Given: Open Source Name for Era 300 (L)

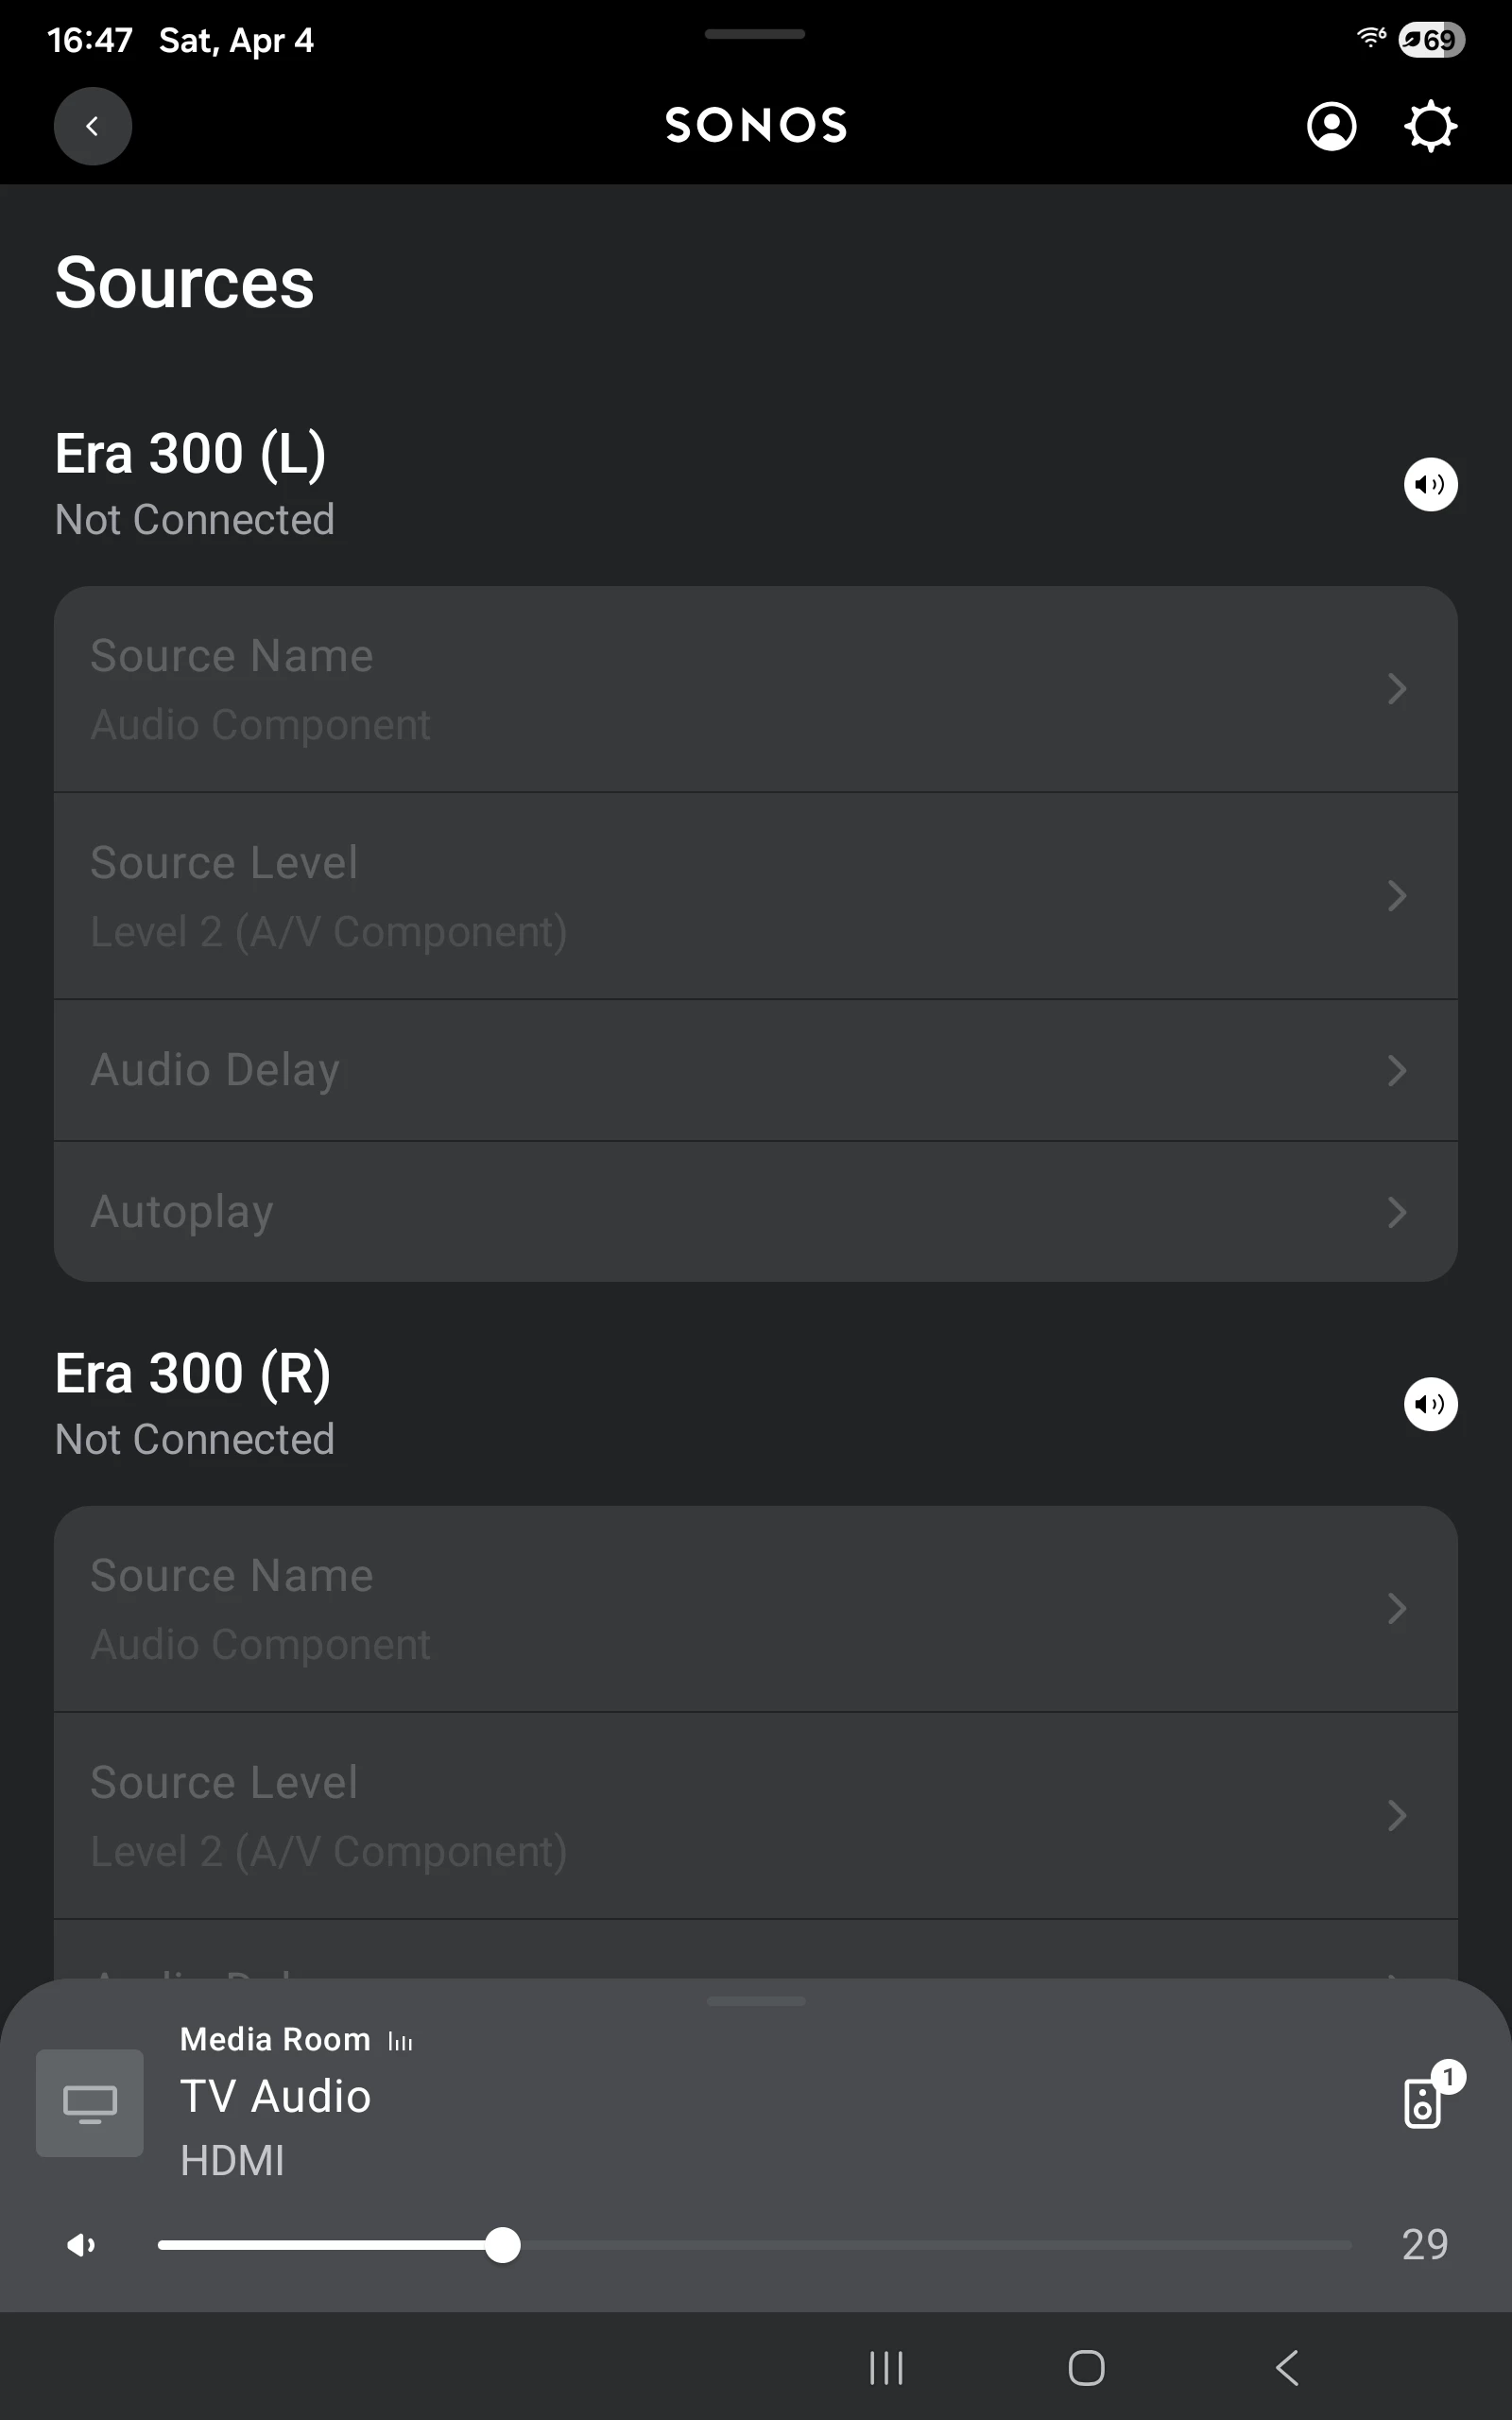Looking at the screenshot, I should click(x=755, y=689).
